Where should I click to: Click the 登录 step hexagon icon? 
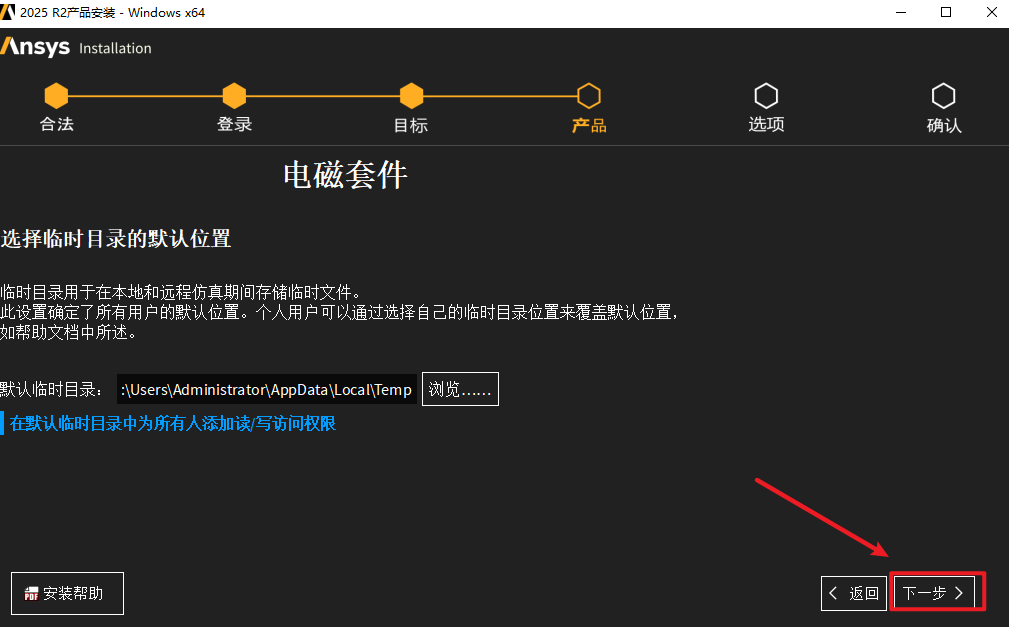pos(234,96)
